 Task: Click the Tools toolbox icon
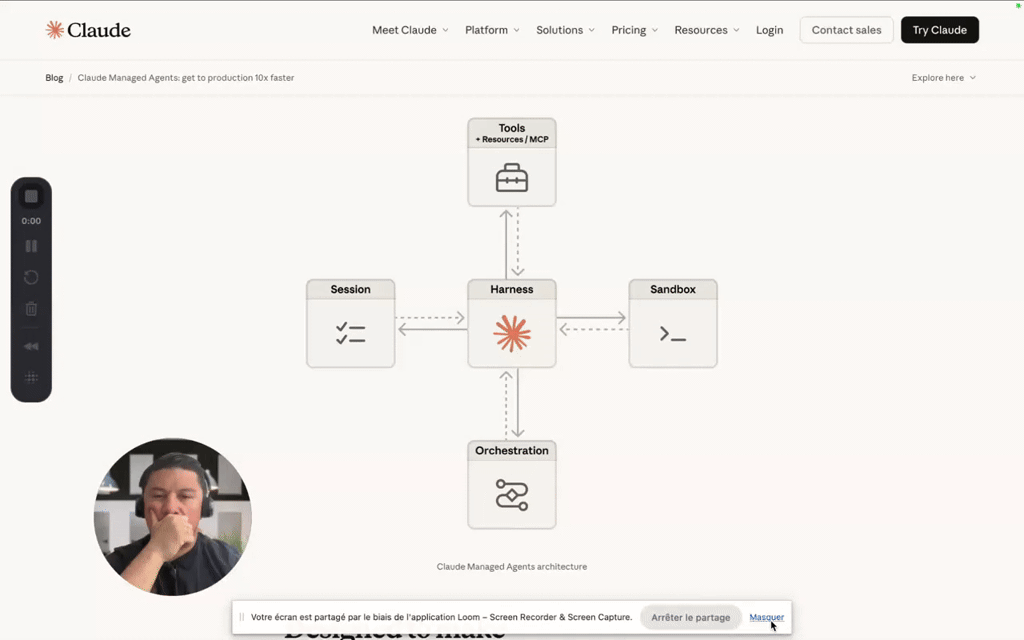[512, 178]
